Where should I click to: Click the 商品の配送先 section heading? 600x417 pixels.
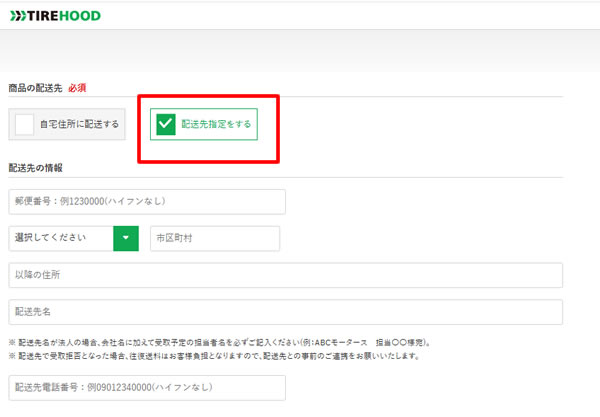pyautogui.click(x=34, y=88)
